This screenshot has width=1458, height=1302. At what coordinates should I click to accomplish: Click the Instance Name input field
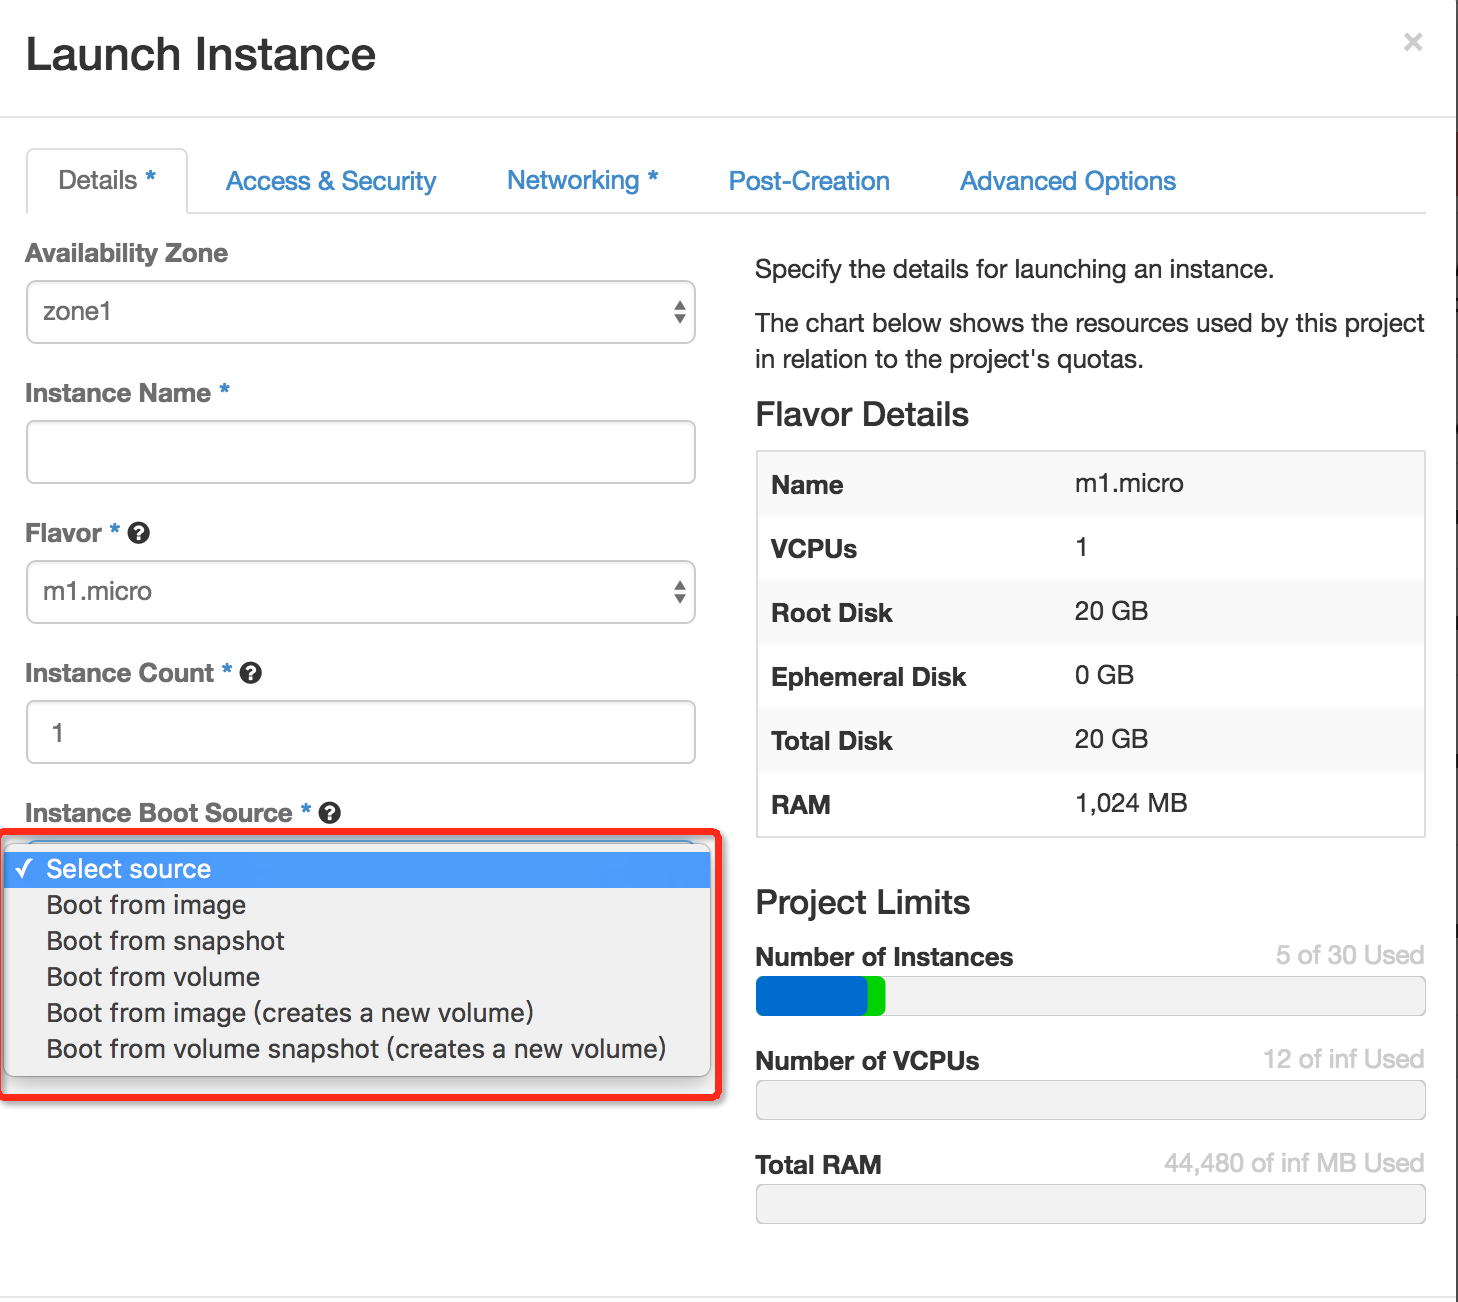360,452
